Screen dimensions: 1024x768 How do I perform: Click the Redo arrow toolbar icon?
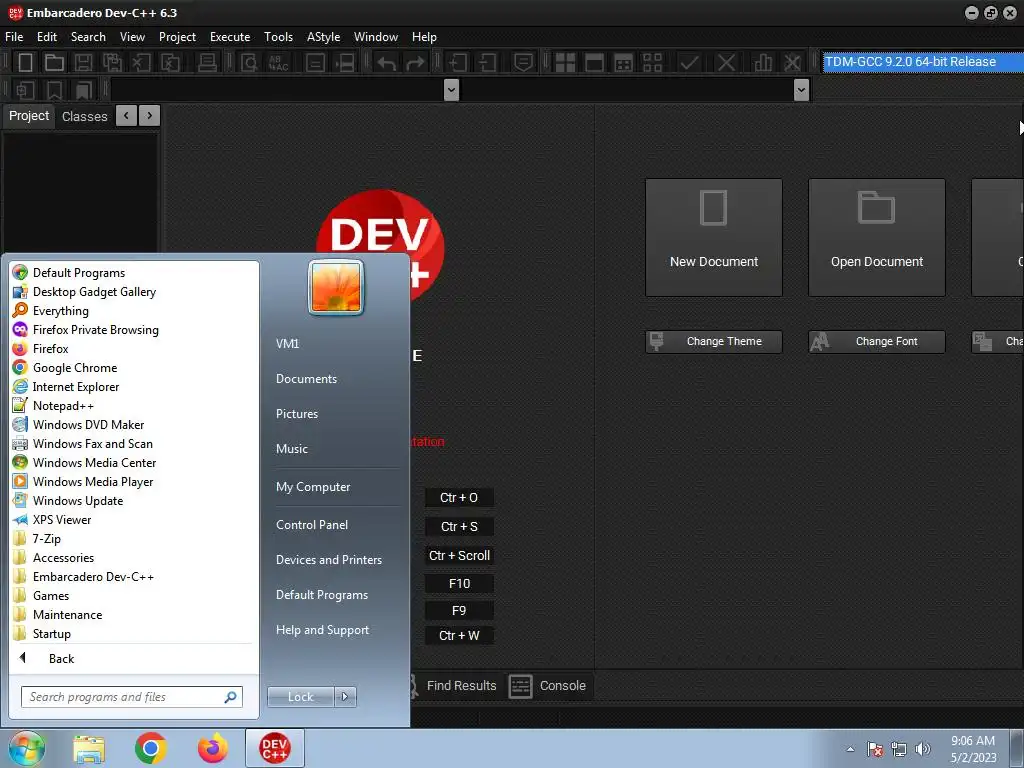415,63
